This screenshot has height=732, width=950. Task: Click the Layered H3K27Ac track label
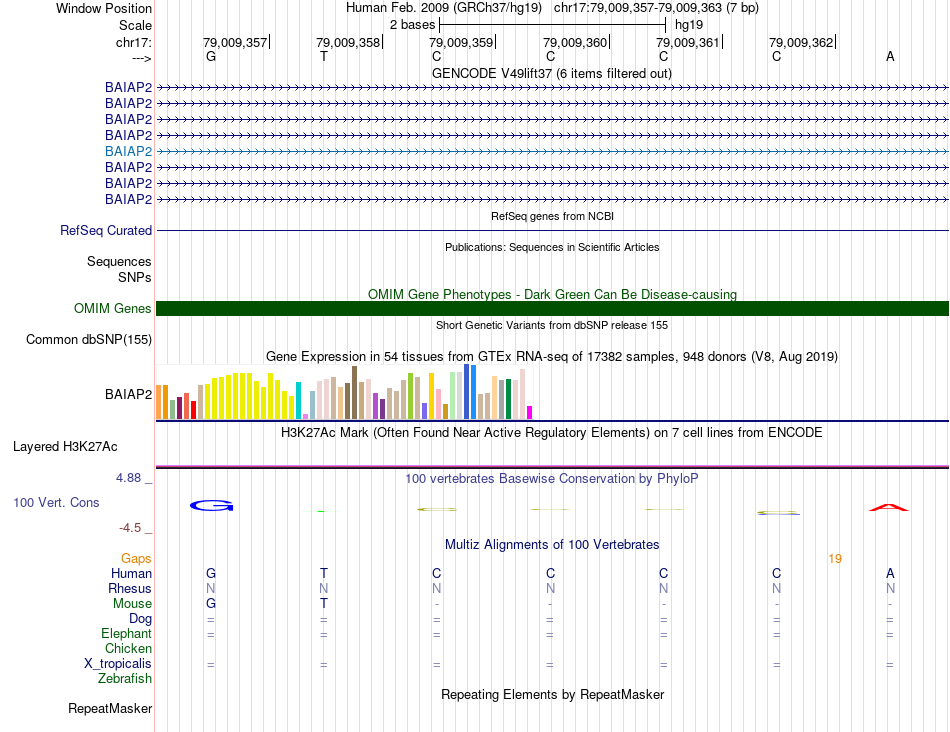tap(65, 447)
